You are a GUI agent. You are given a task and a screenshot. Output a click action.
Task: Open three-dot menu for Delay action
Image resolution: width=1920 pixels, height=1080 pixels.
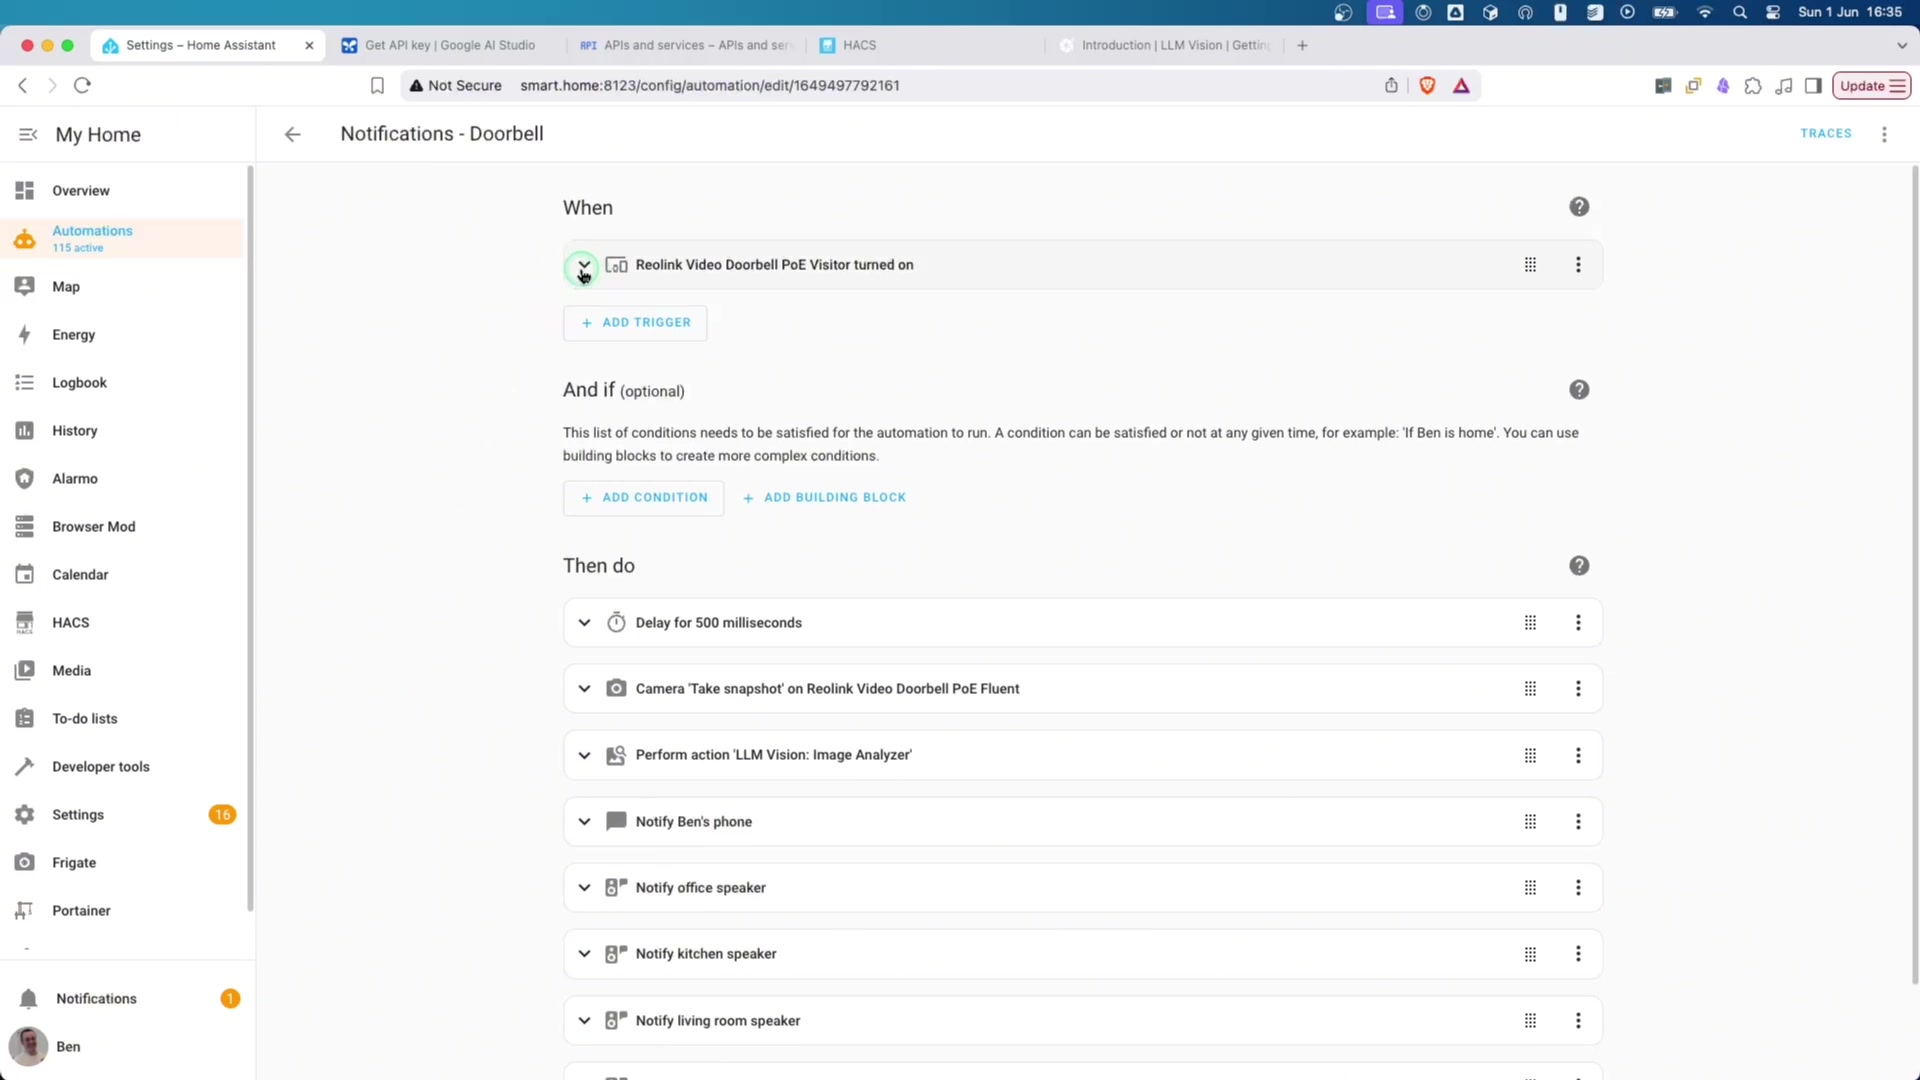1578,623
